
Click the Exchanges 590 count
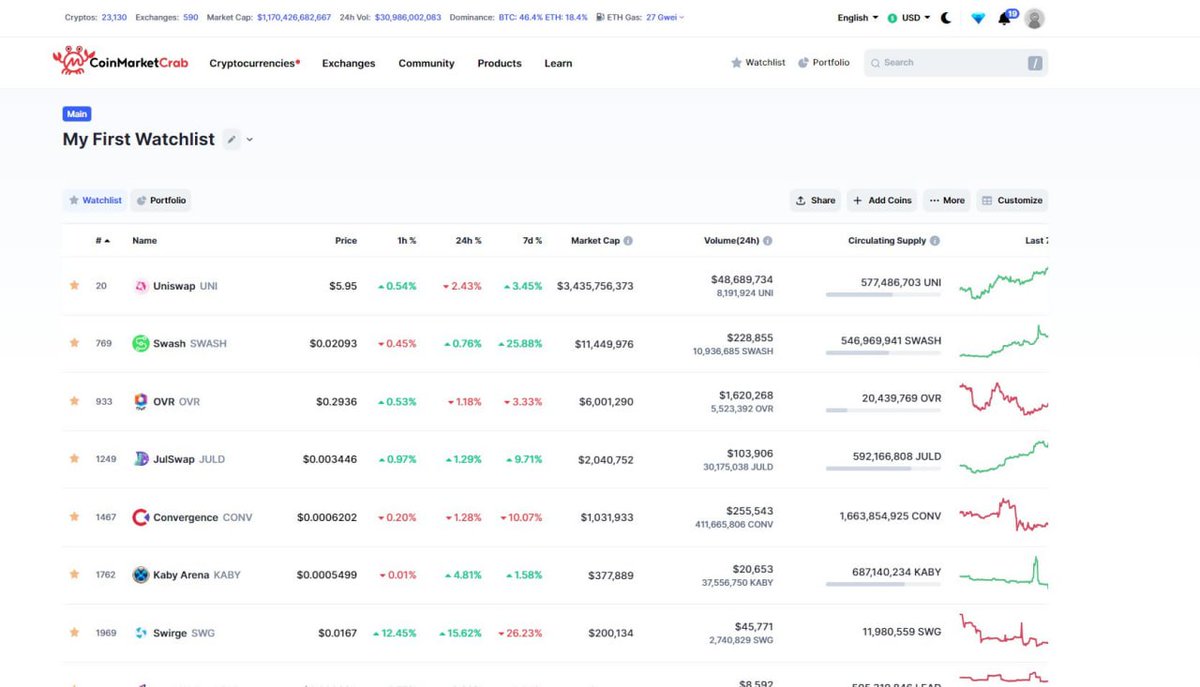click(190, 18)
